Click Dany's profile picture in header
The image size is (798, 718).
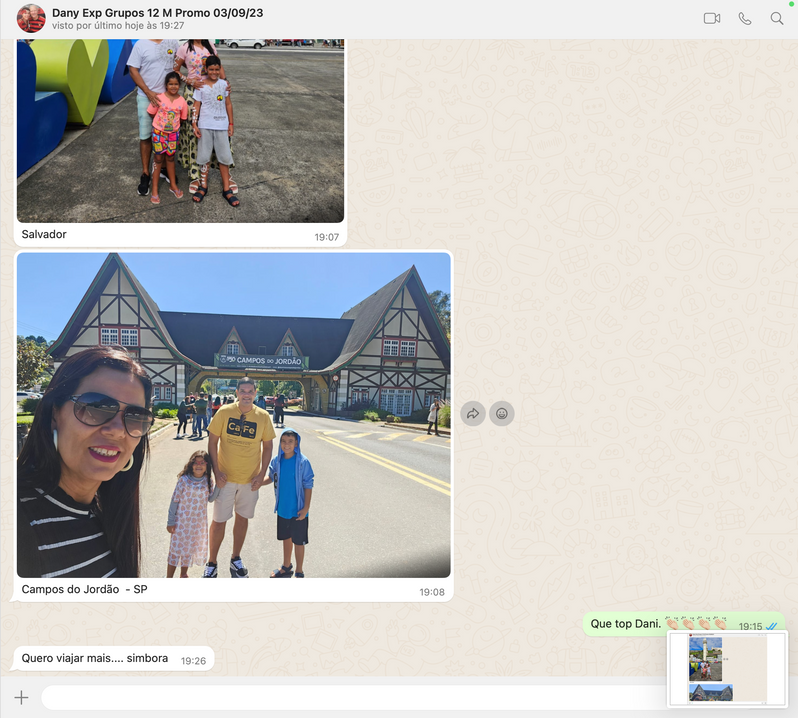[x=31, y=18]
